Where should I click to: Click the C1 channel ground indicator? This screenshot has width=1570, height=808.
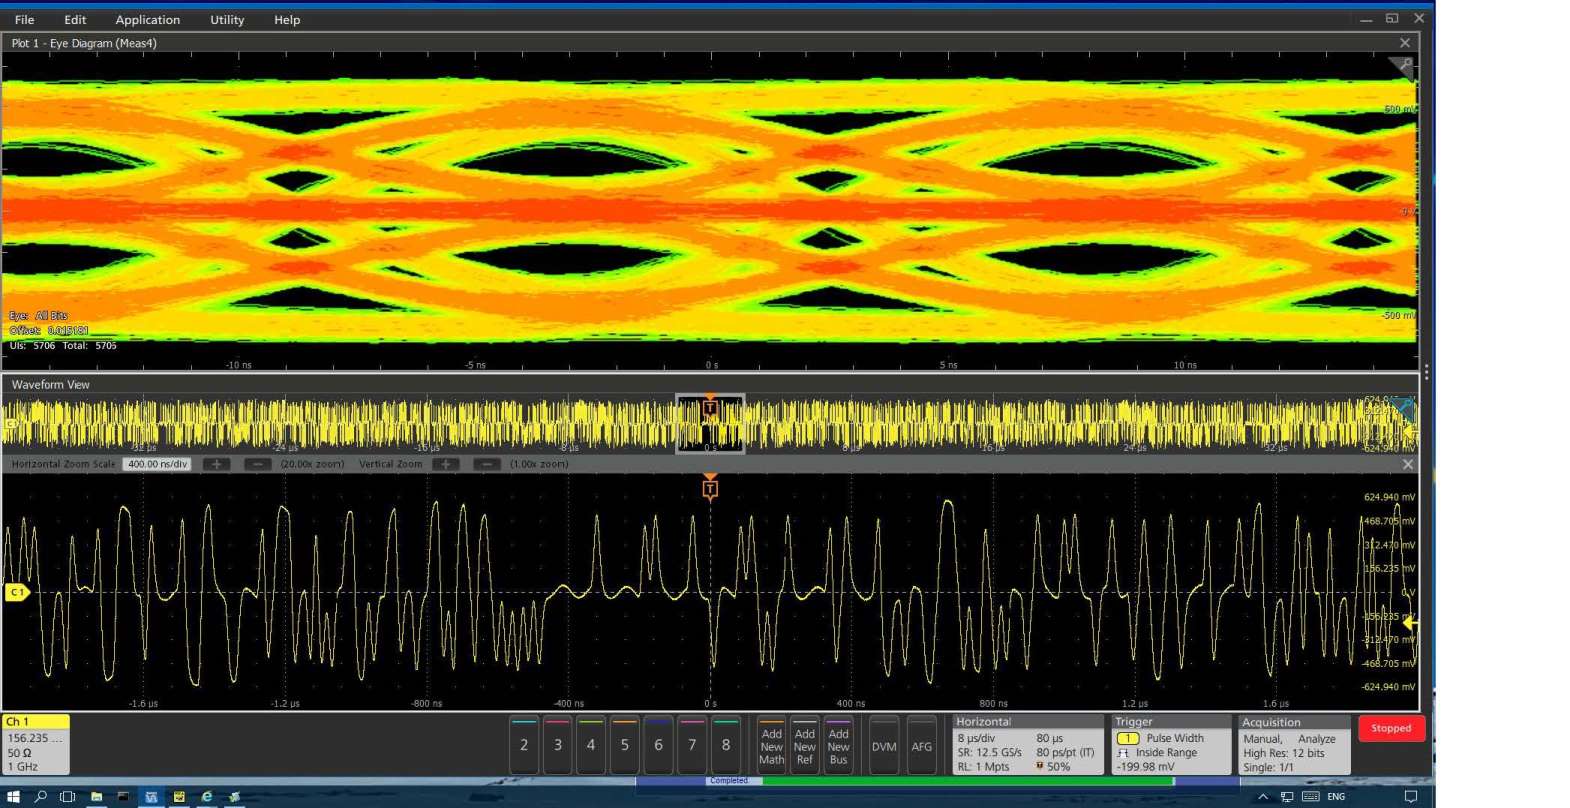tap(17, 592)
